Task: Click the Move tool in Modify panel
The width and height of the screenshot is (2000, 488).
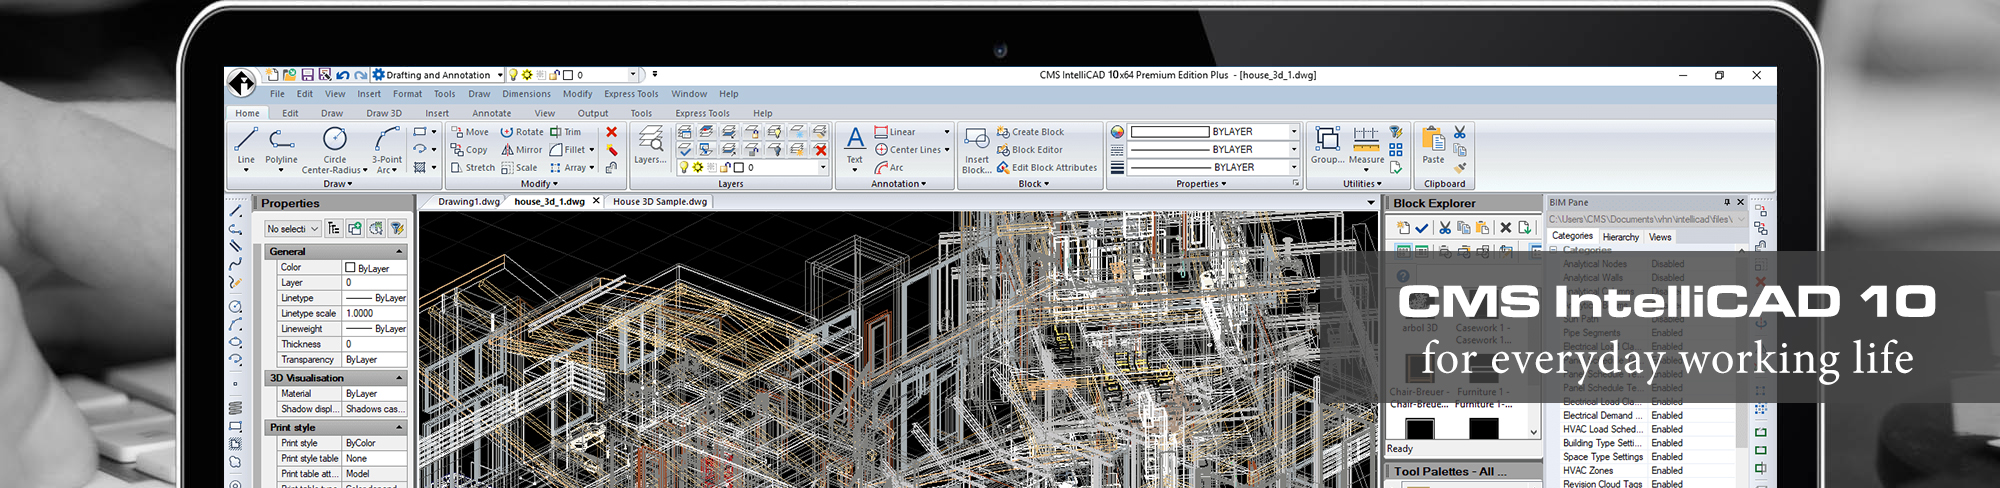Action: click(469, 132)
